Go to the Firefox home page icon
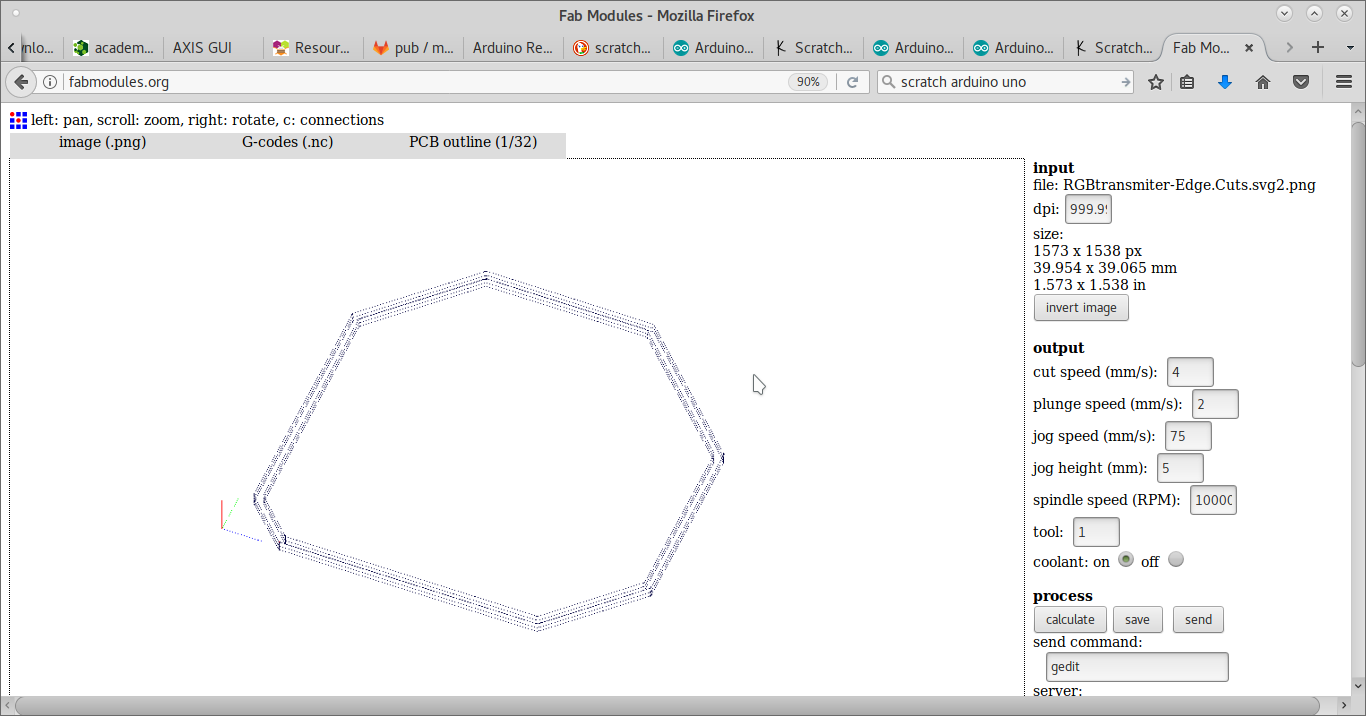The width and height of the screenshot is (1366, 716). (1263, 82)
